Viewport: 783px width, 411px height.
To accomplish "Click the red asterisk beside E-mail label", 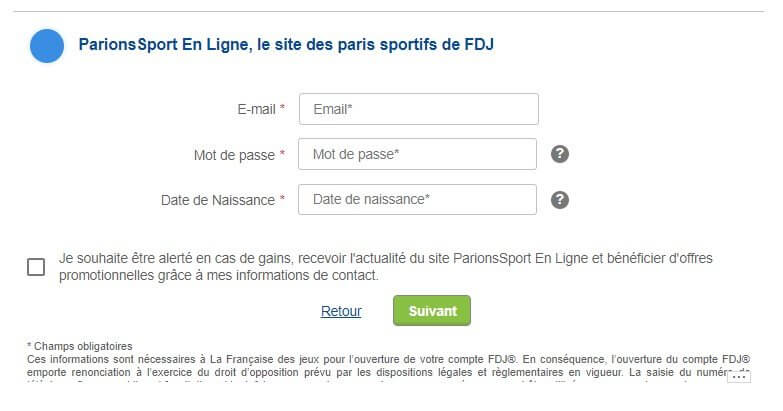I will pos(283,108).
